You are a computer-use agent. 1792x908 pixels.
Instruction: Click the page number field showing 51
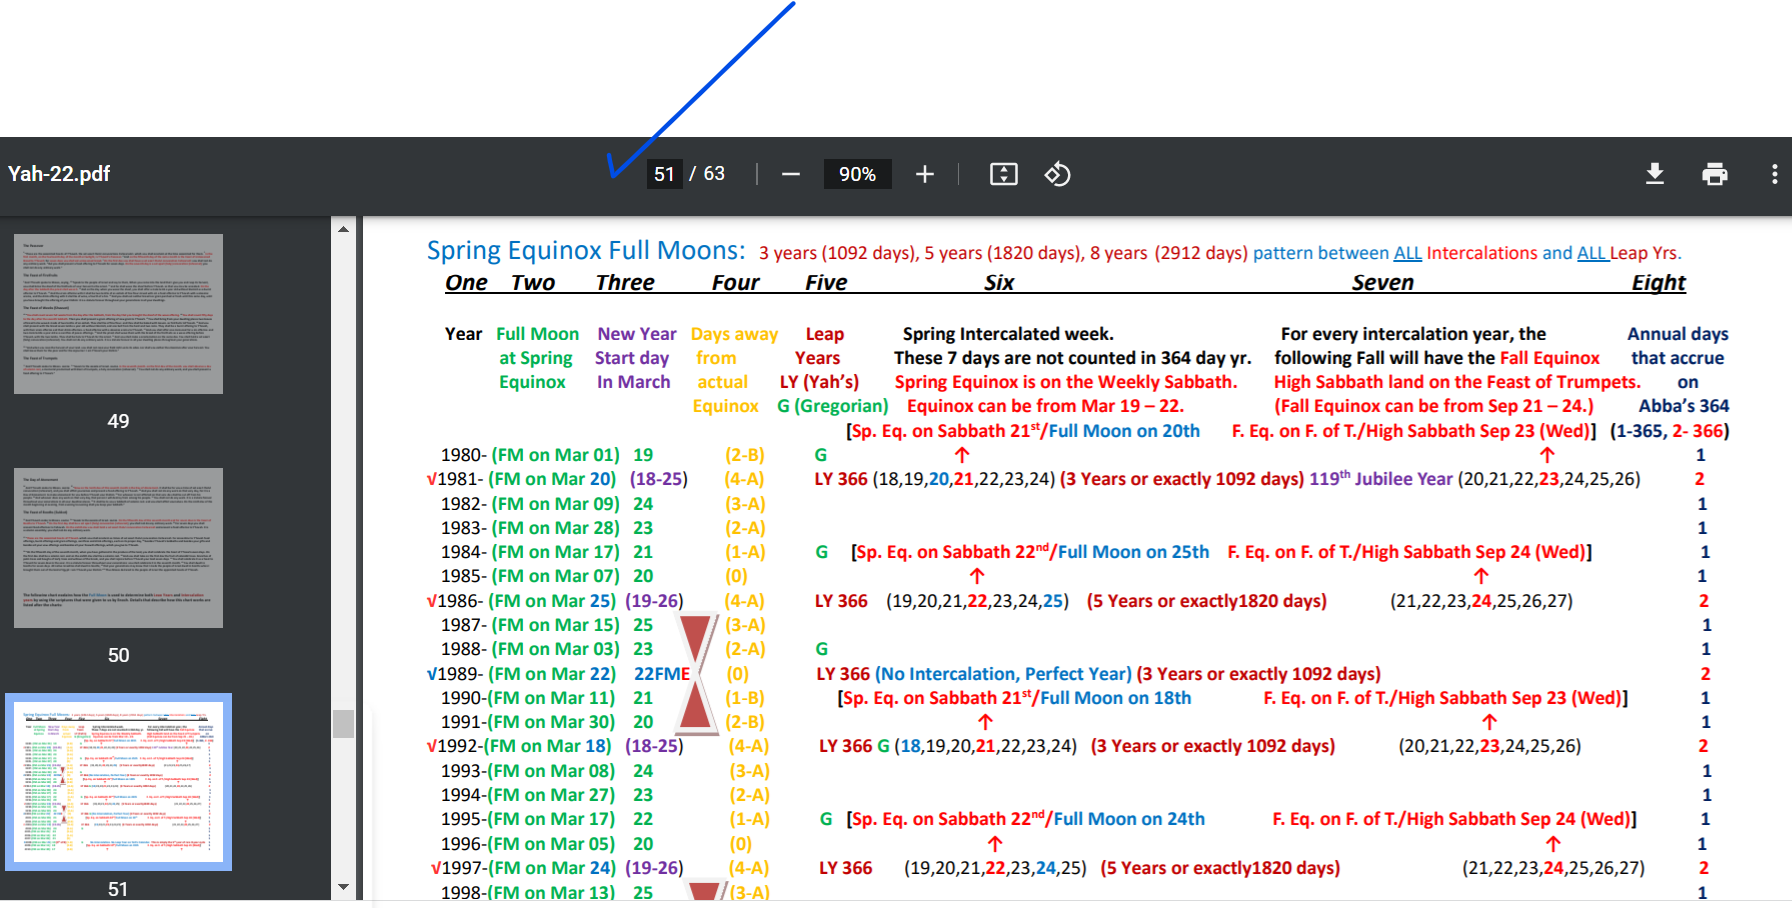(x=664, y=174)
